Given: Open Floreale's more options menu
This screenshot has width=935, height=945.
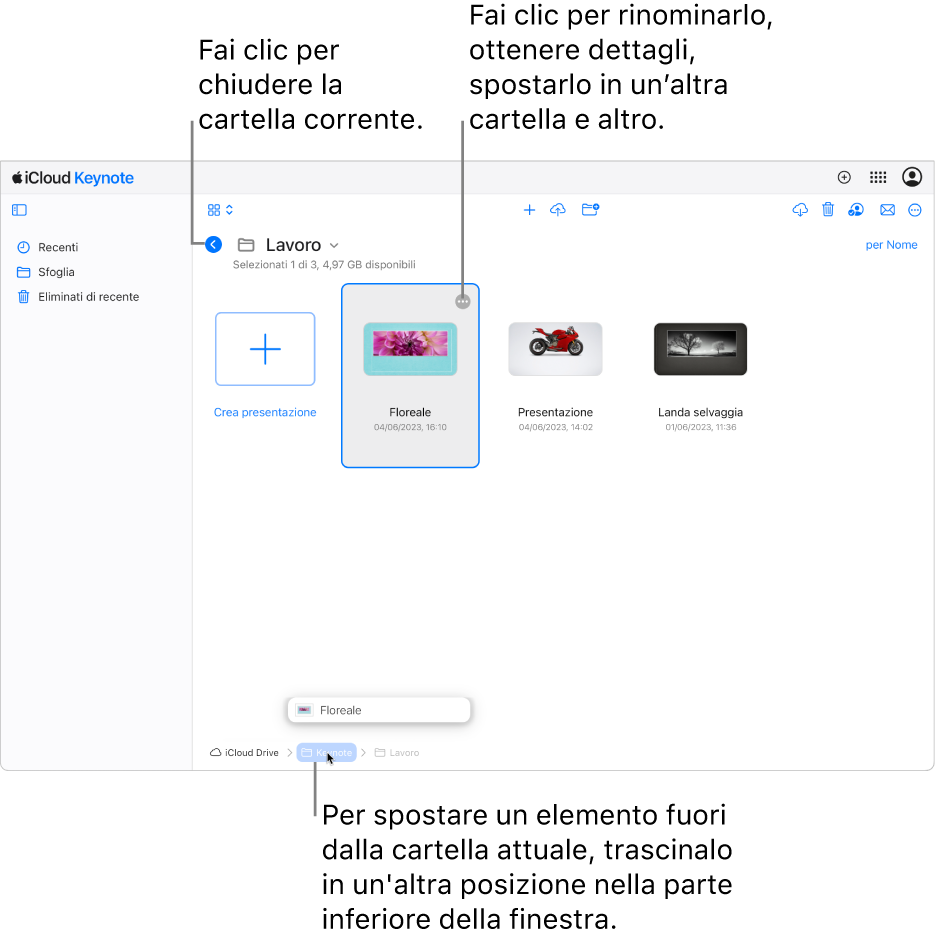Looking at the screenshot, I should (x=462, y=301).
